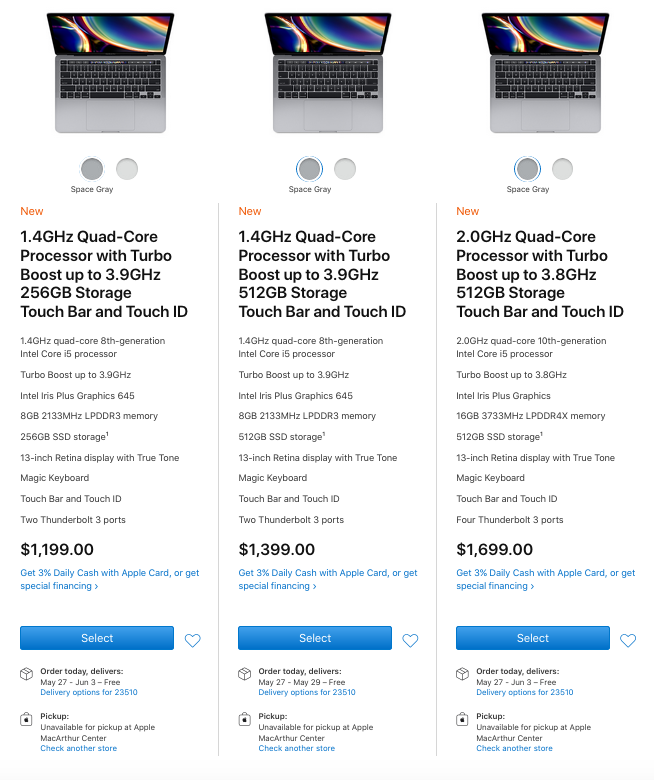Open delivery options for 23510 under $1,399.00

[307, 692]
